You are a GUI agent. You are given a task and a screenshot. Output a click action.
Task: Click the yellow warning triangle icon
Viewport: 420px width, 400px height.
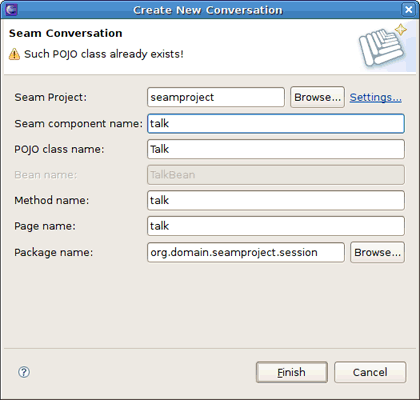pos(14,54)
